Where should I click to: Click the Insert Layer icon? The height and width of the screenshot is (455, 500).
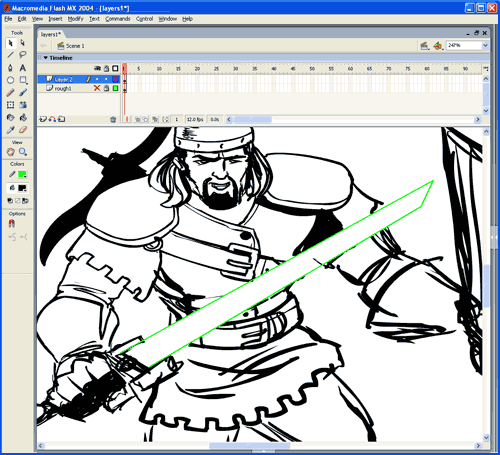coord(43,119)
